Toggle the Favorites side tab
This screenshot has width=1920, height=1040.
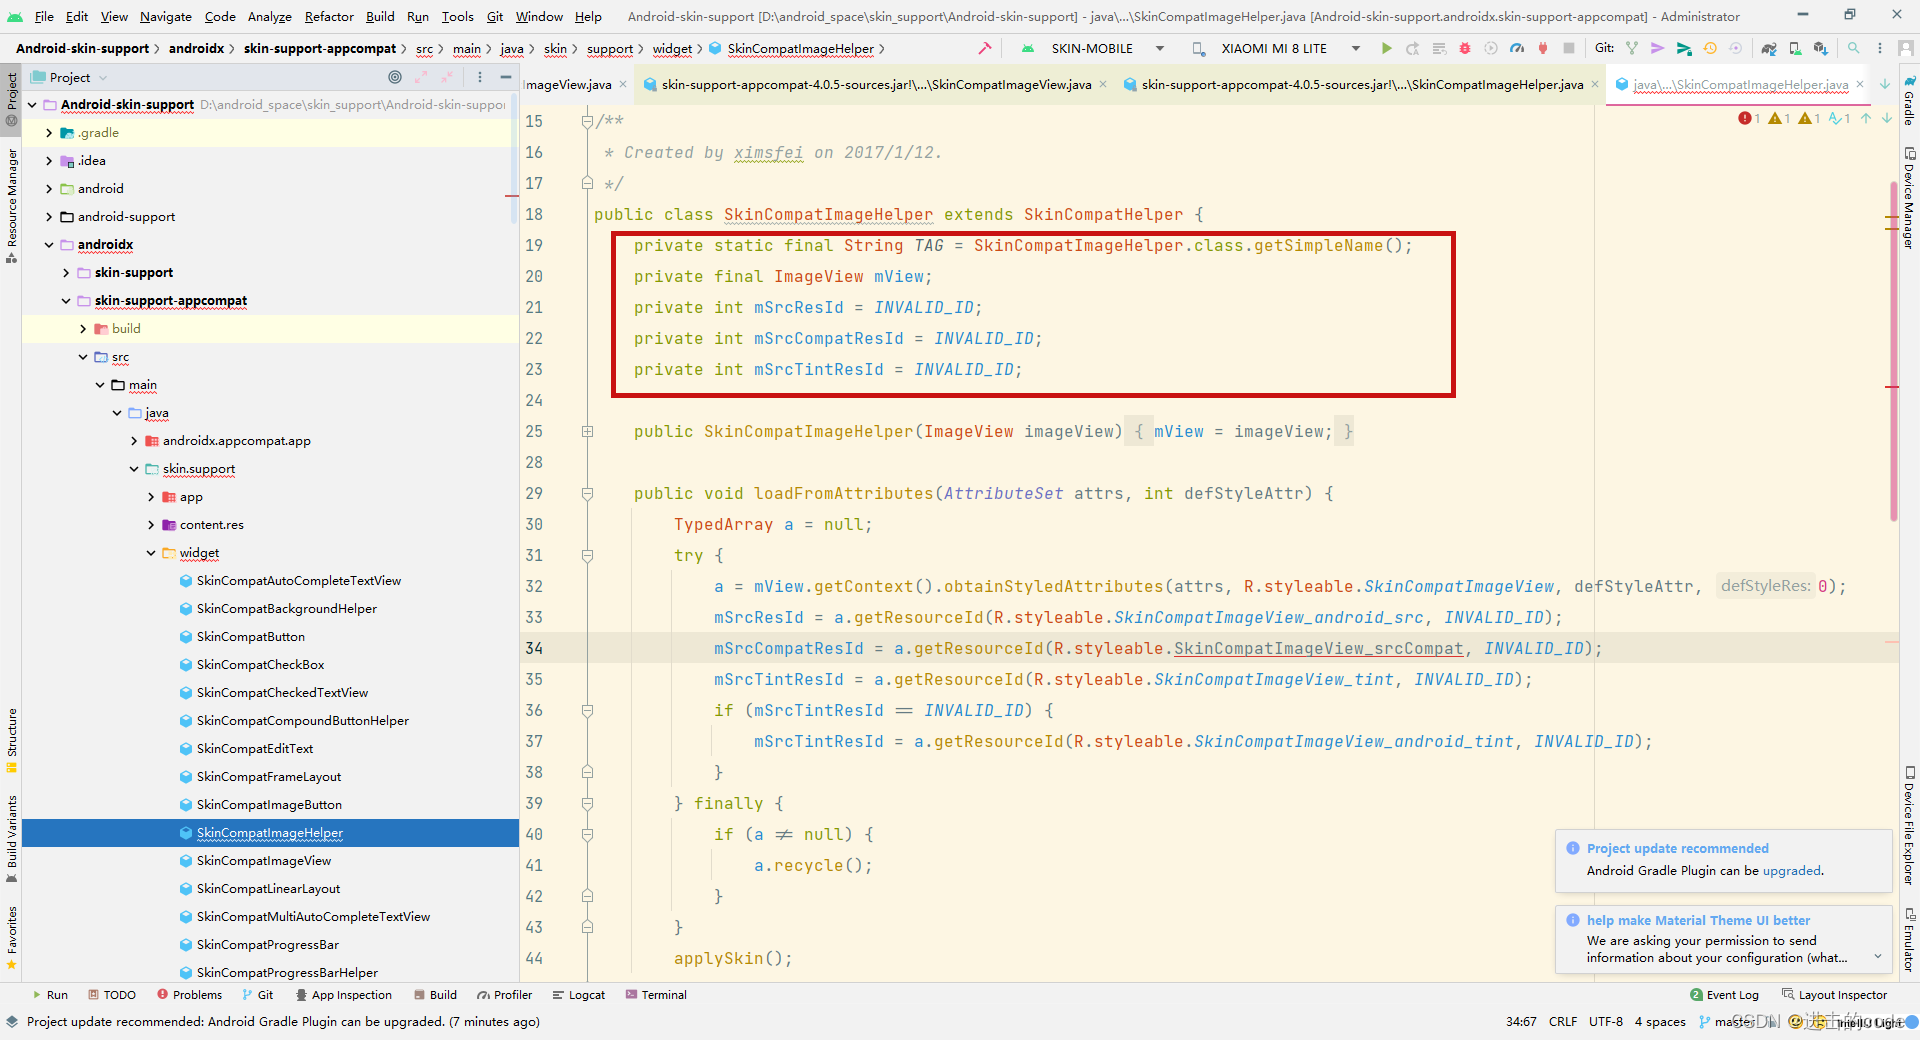[x=11, y=937]
